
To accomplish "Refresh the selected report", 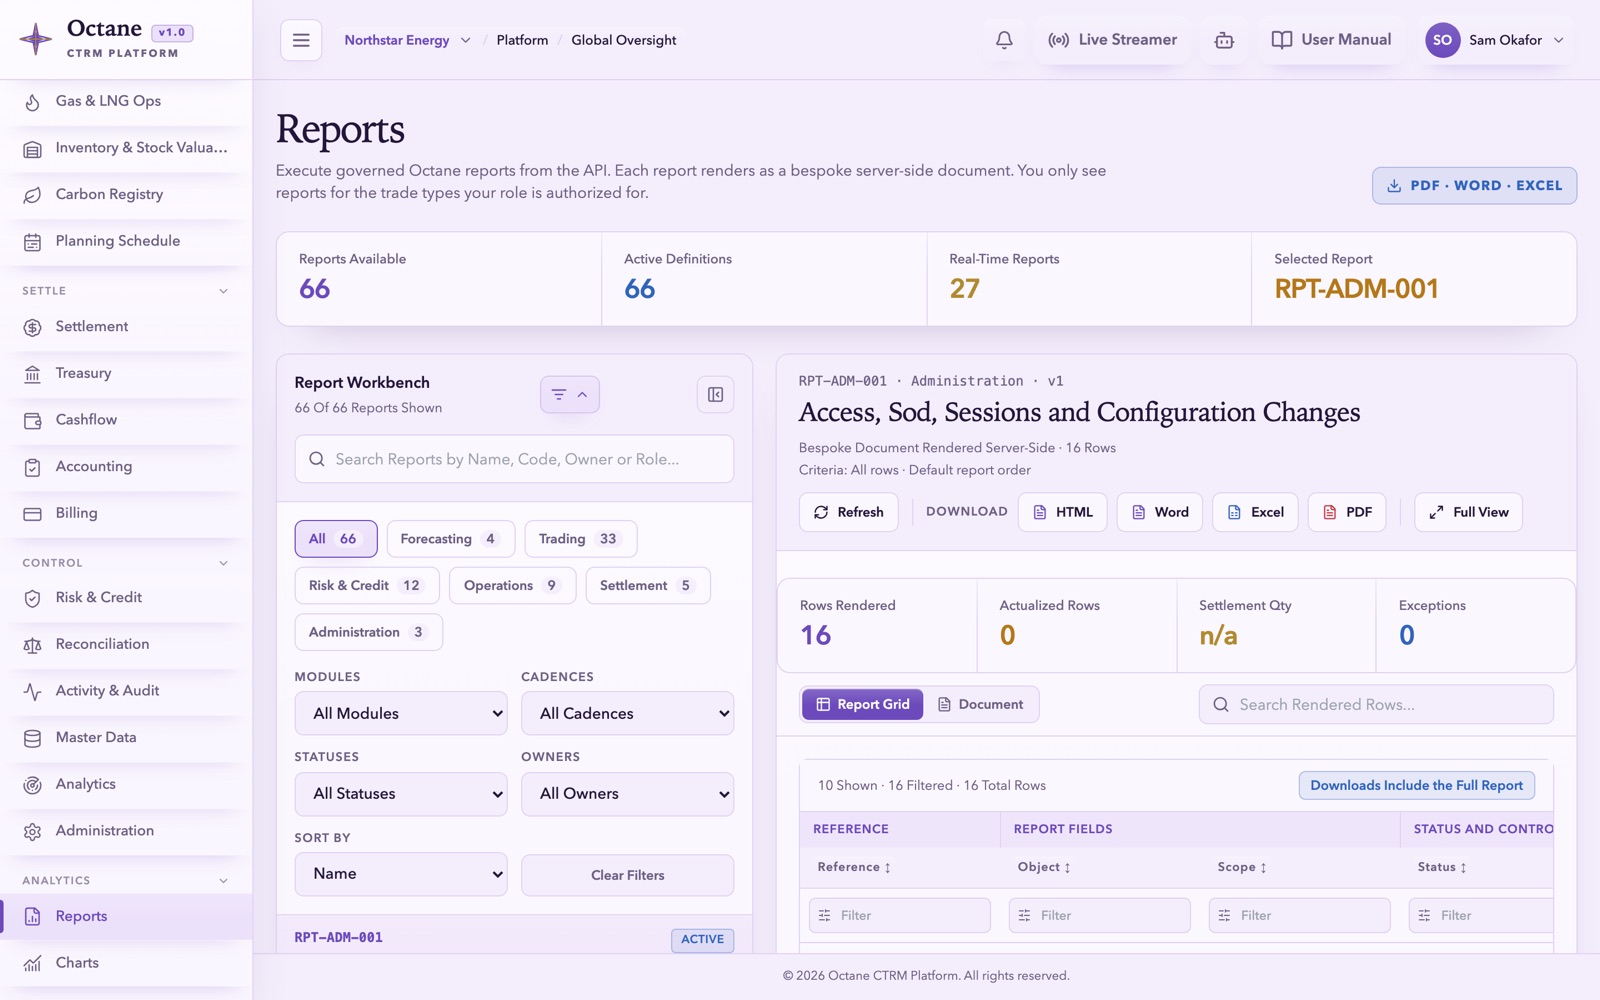I will (848, 512).
